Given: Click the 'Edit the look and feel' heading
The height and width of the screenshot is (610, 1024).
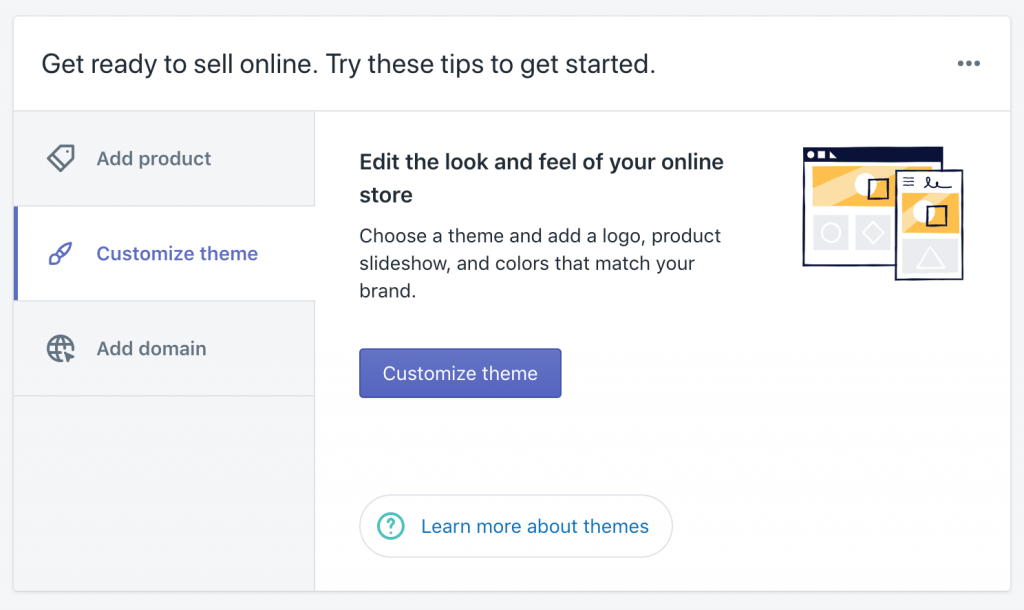Looking at the screenshot, I should [x=541, y=178].
